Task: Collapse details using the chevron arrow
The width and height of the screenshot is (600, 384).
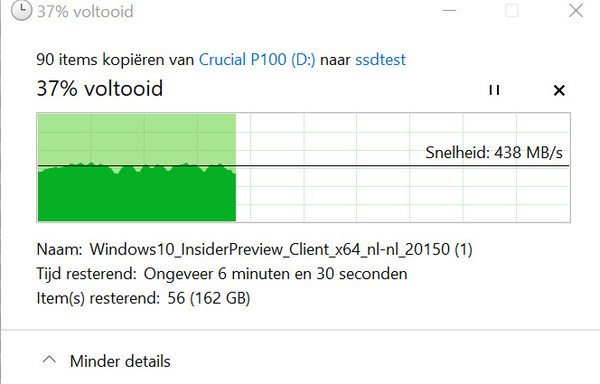Action: pyautogui.click(x=49, y=360)
